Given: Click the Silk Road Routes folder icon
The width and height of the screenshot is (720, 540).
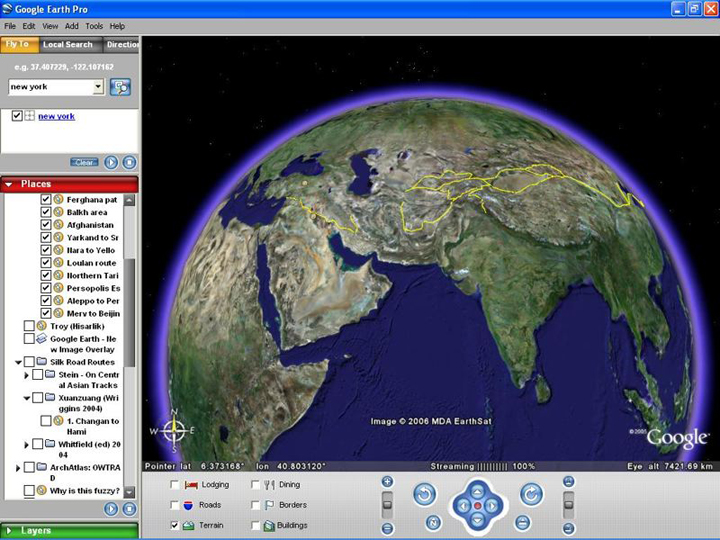Looking at the screenshot, I should pyautogui.click(x=42, y=361).
